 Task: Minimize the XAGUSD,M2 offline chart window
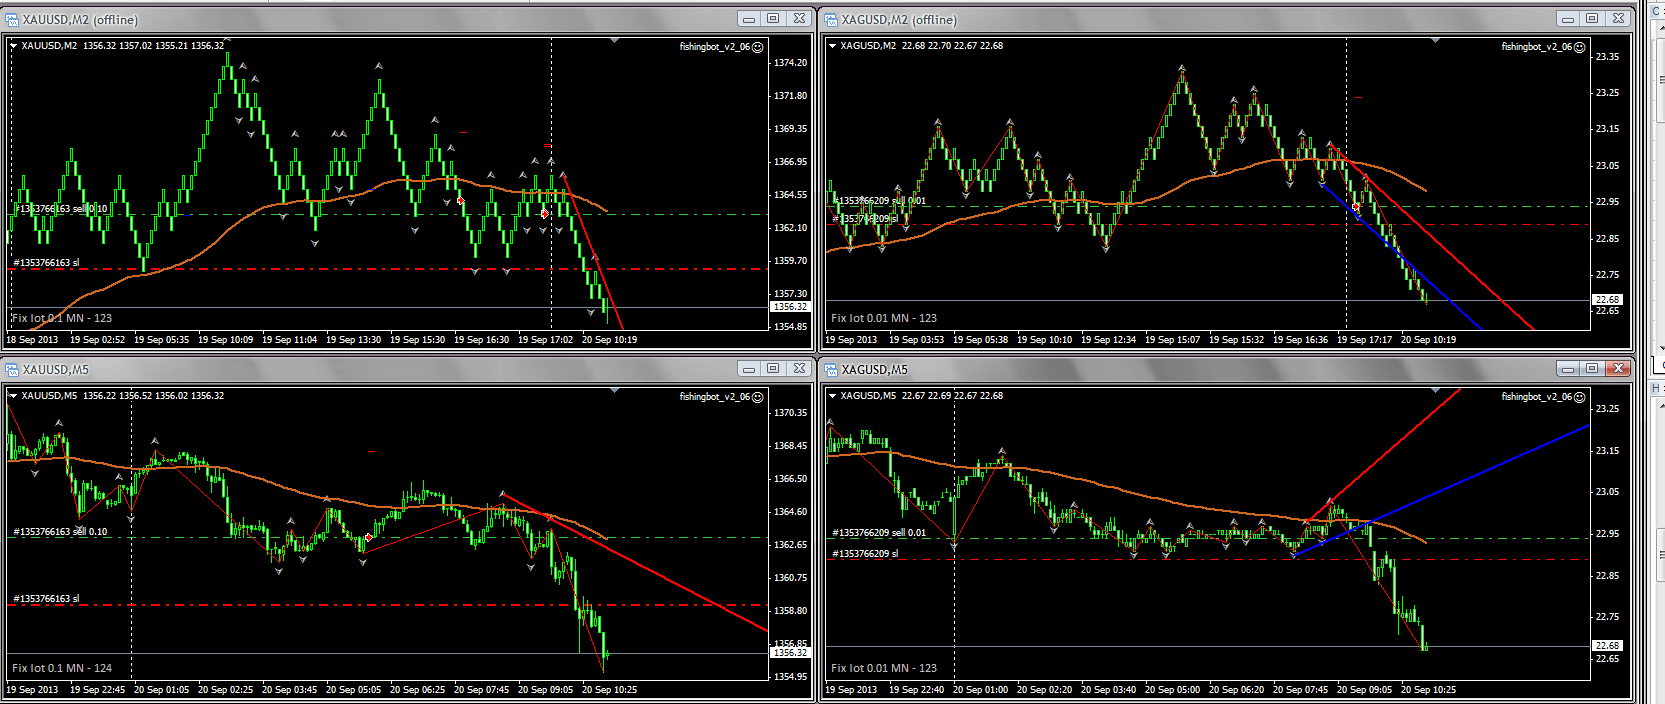pyautogui.click(x=1568, y=18)
